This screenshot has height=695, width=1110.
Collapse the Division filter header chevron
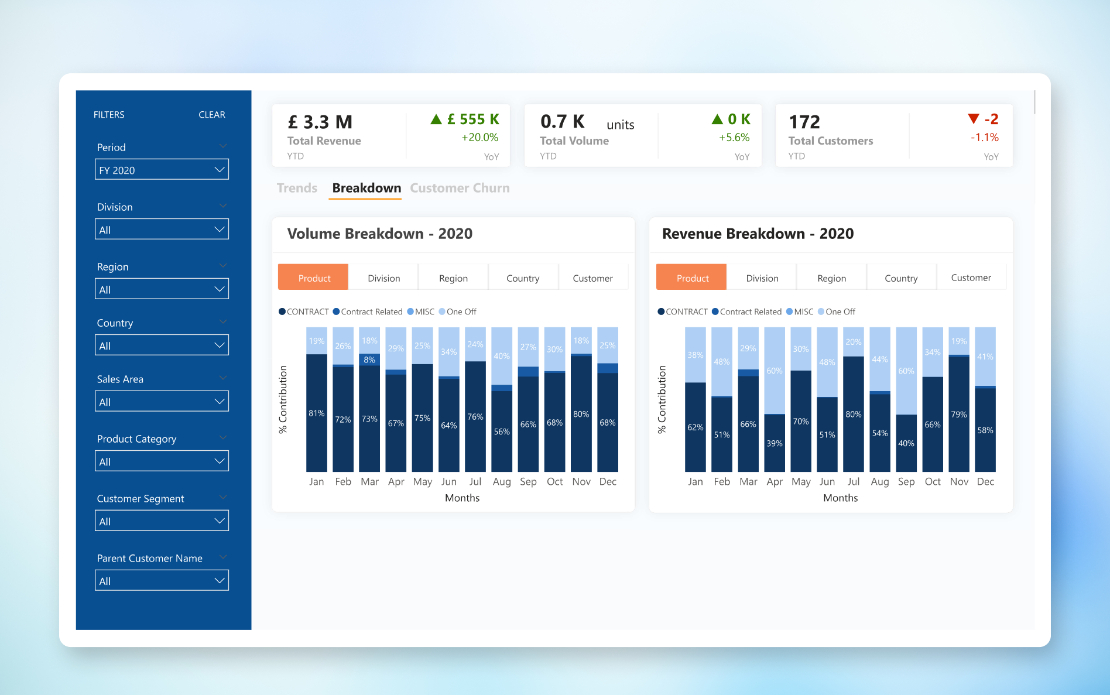point(223,205)
